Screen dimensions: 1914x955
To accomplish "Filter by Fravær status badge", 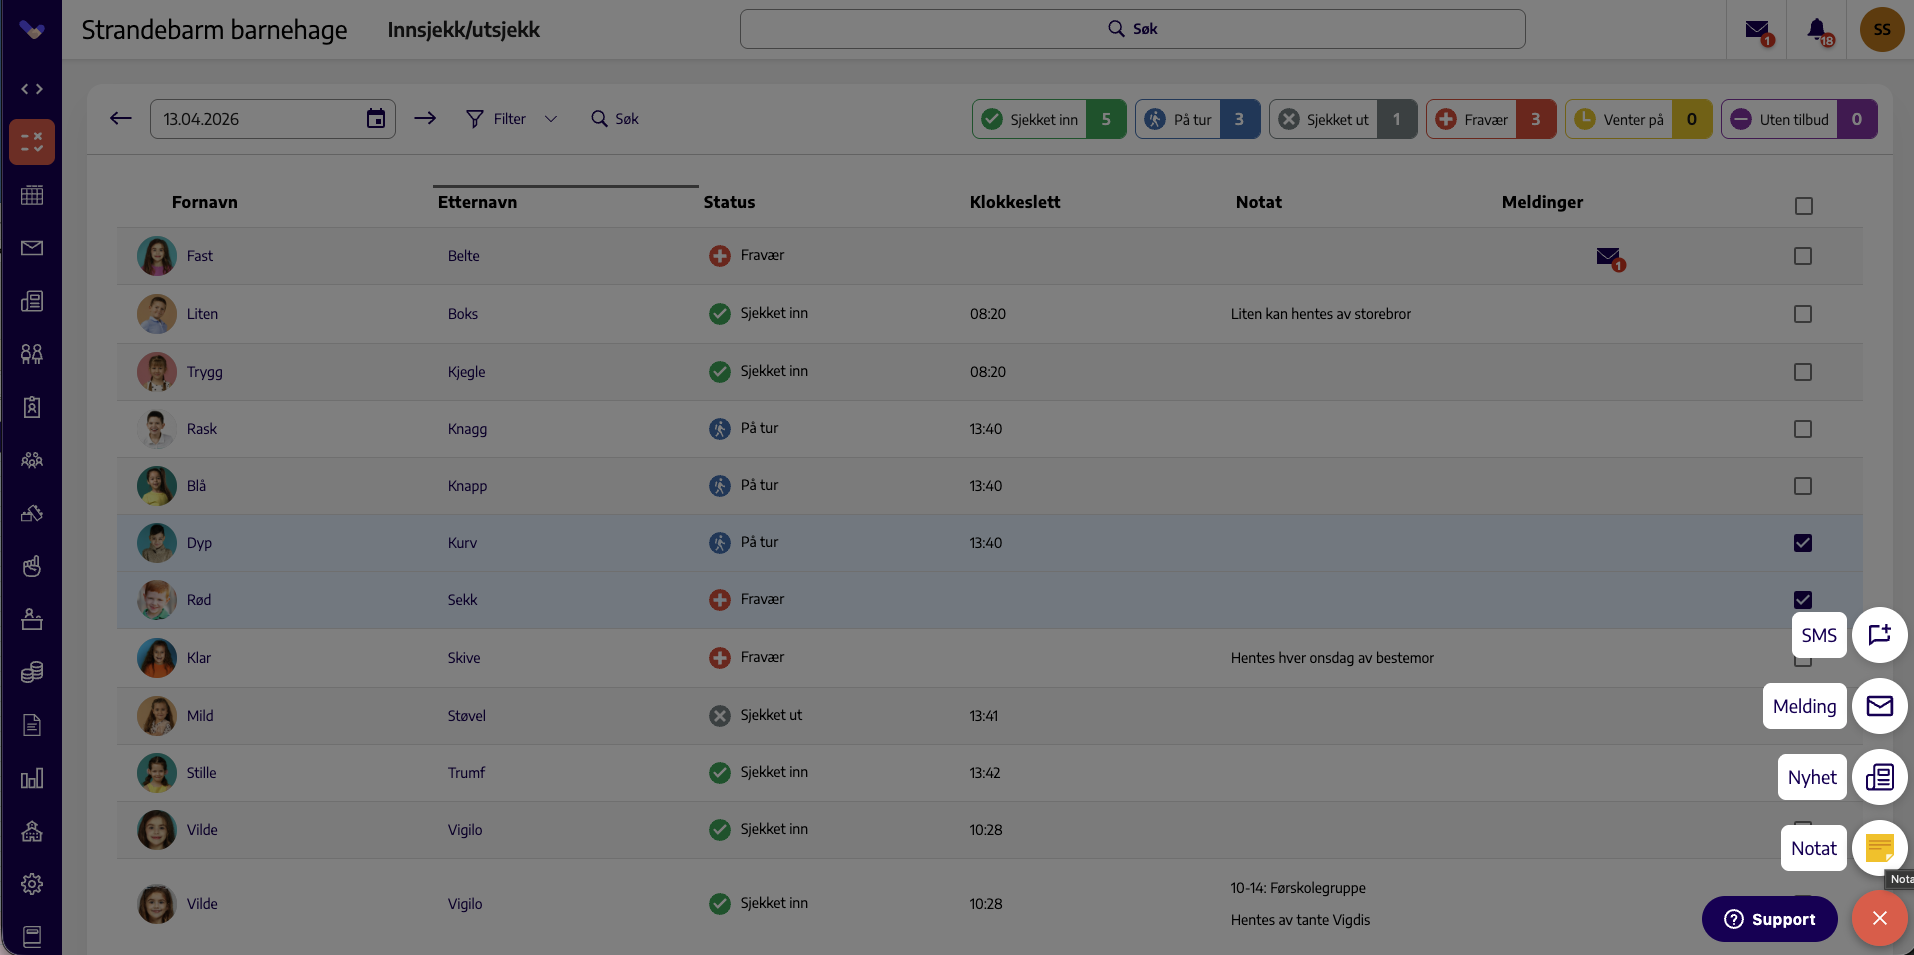I will 1491,119.
